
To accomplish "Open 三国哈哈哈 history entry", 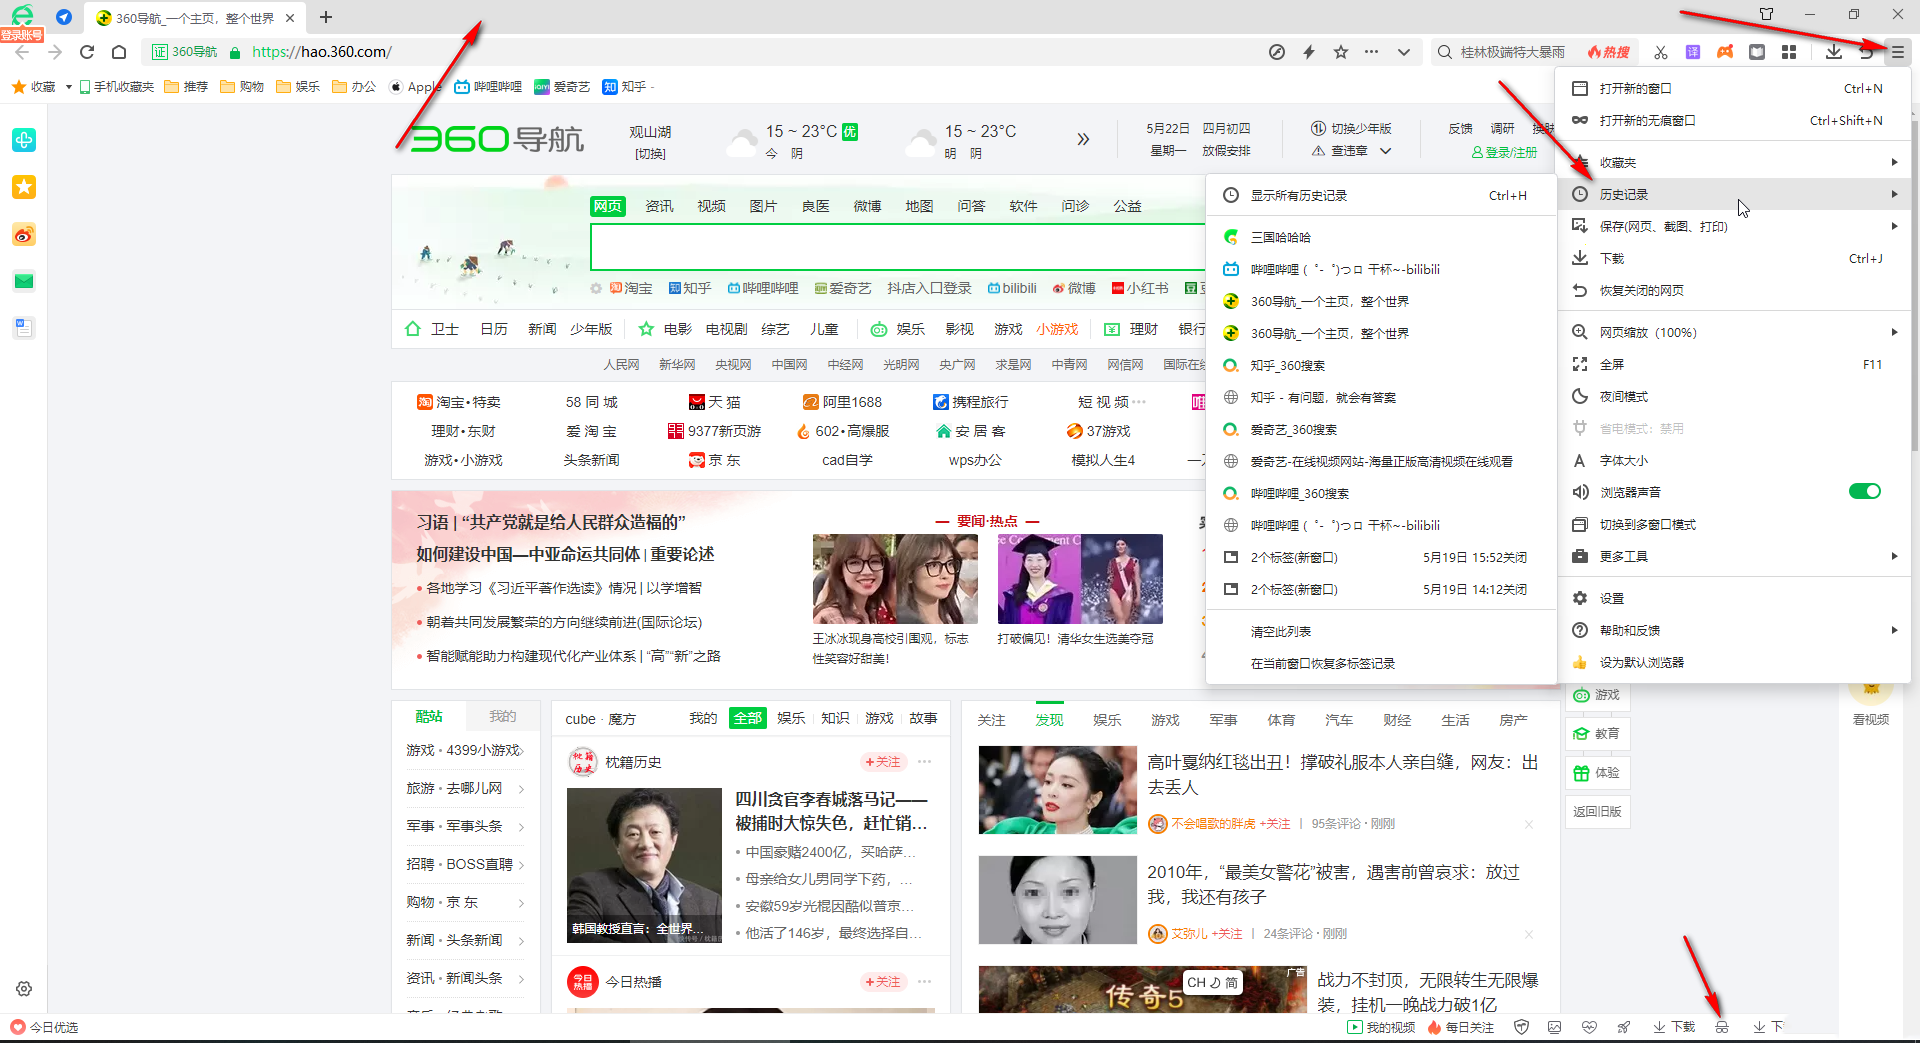I will click(1381, 237).
